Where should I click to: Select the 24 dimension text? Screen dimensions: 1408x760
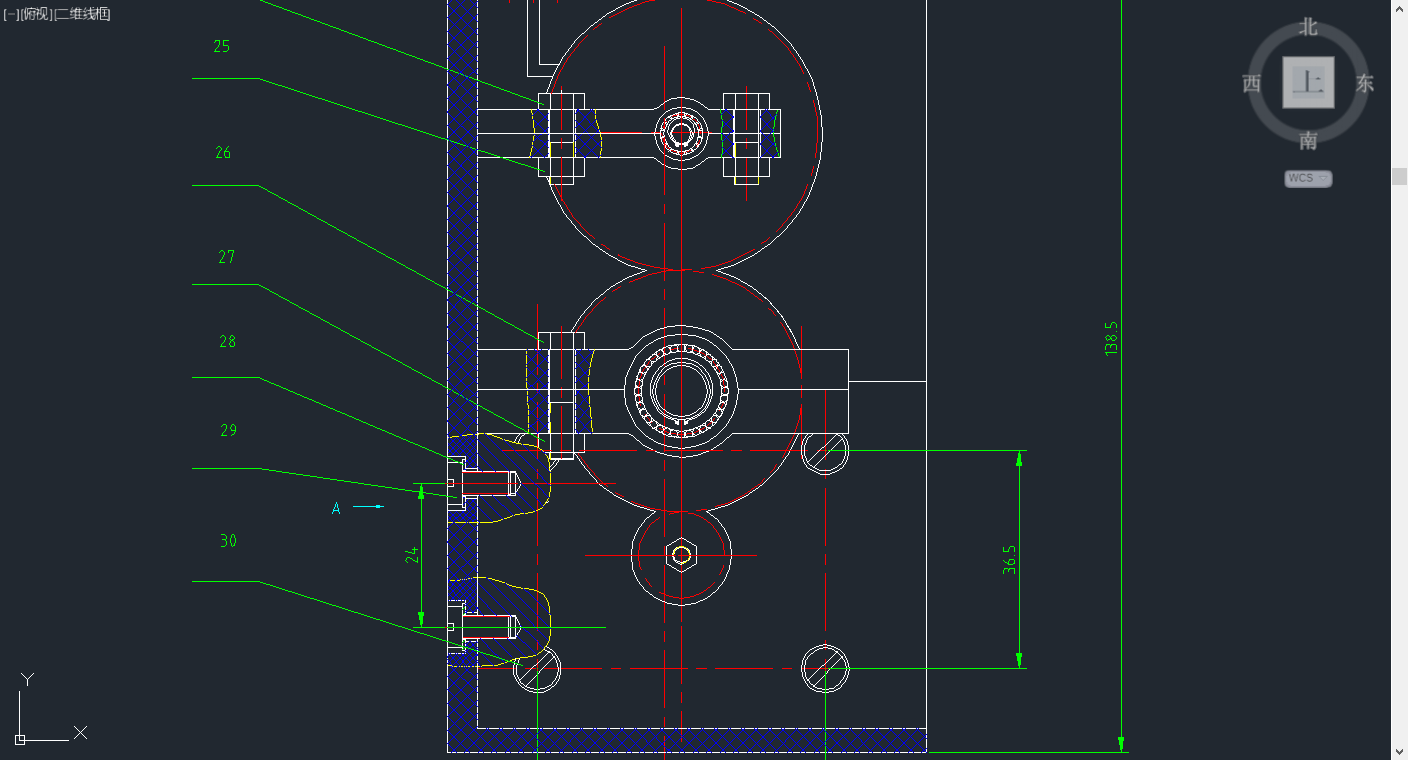pos(411,555)
